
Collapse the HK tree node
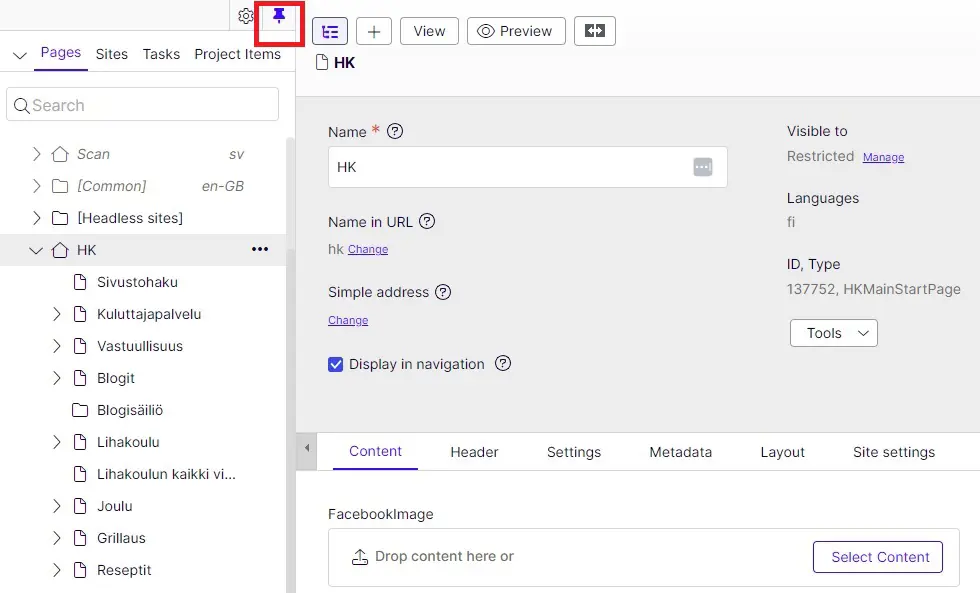[x=36, y=250]
